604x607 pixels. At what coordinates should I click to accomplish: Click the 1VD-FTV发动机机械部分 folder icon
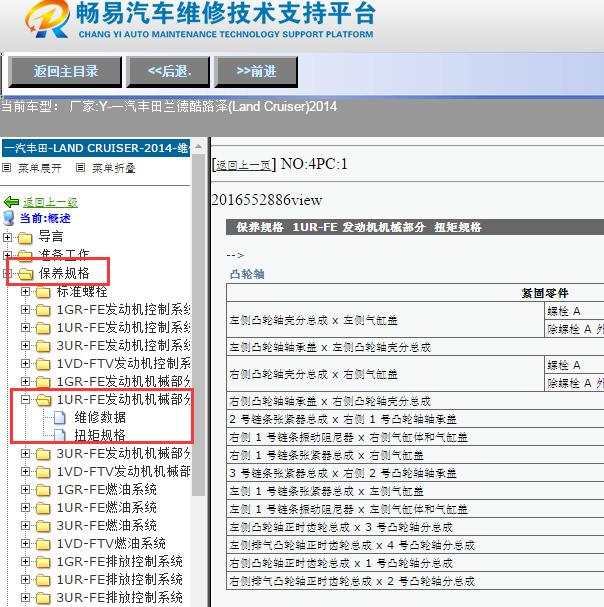pos(43,472)
